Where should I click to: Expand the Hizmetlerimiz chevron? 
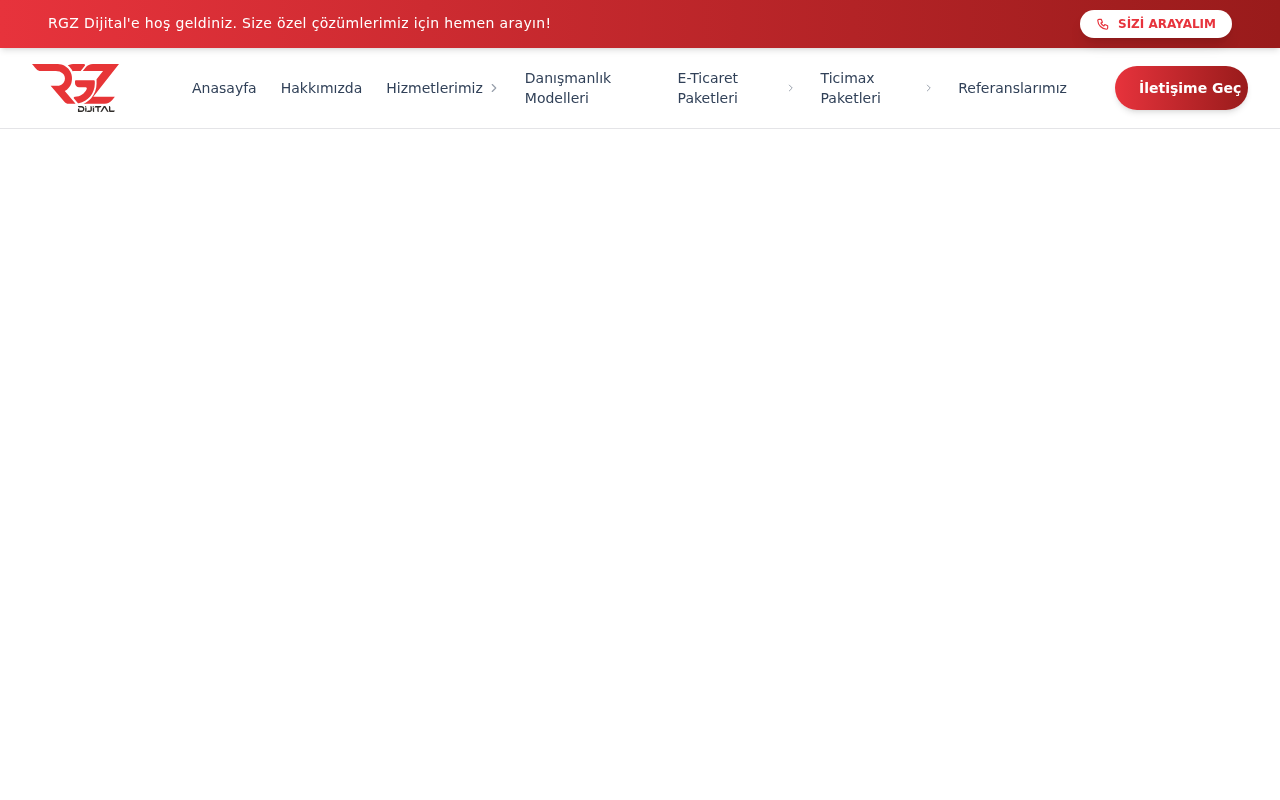[x=494, y=88]
